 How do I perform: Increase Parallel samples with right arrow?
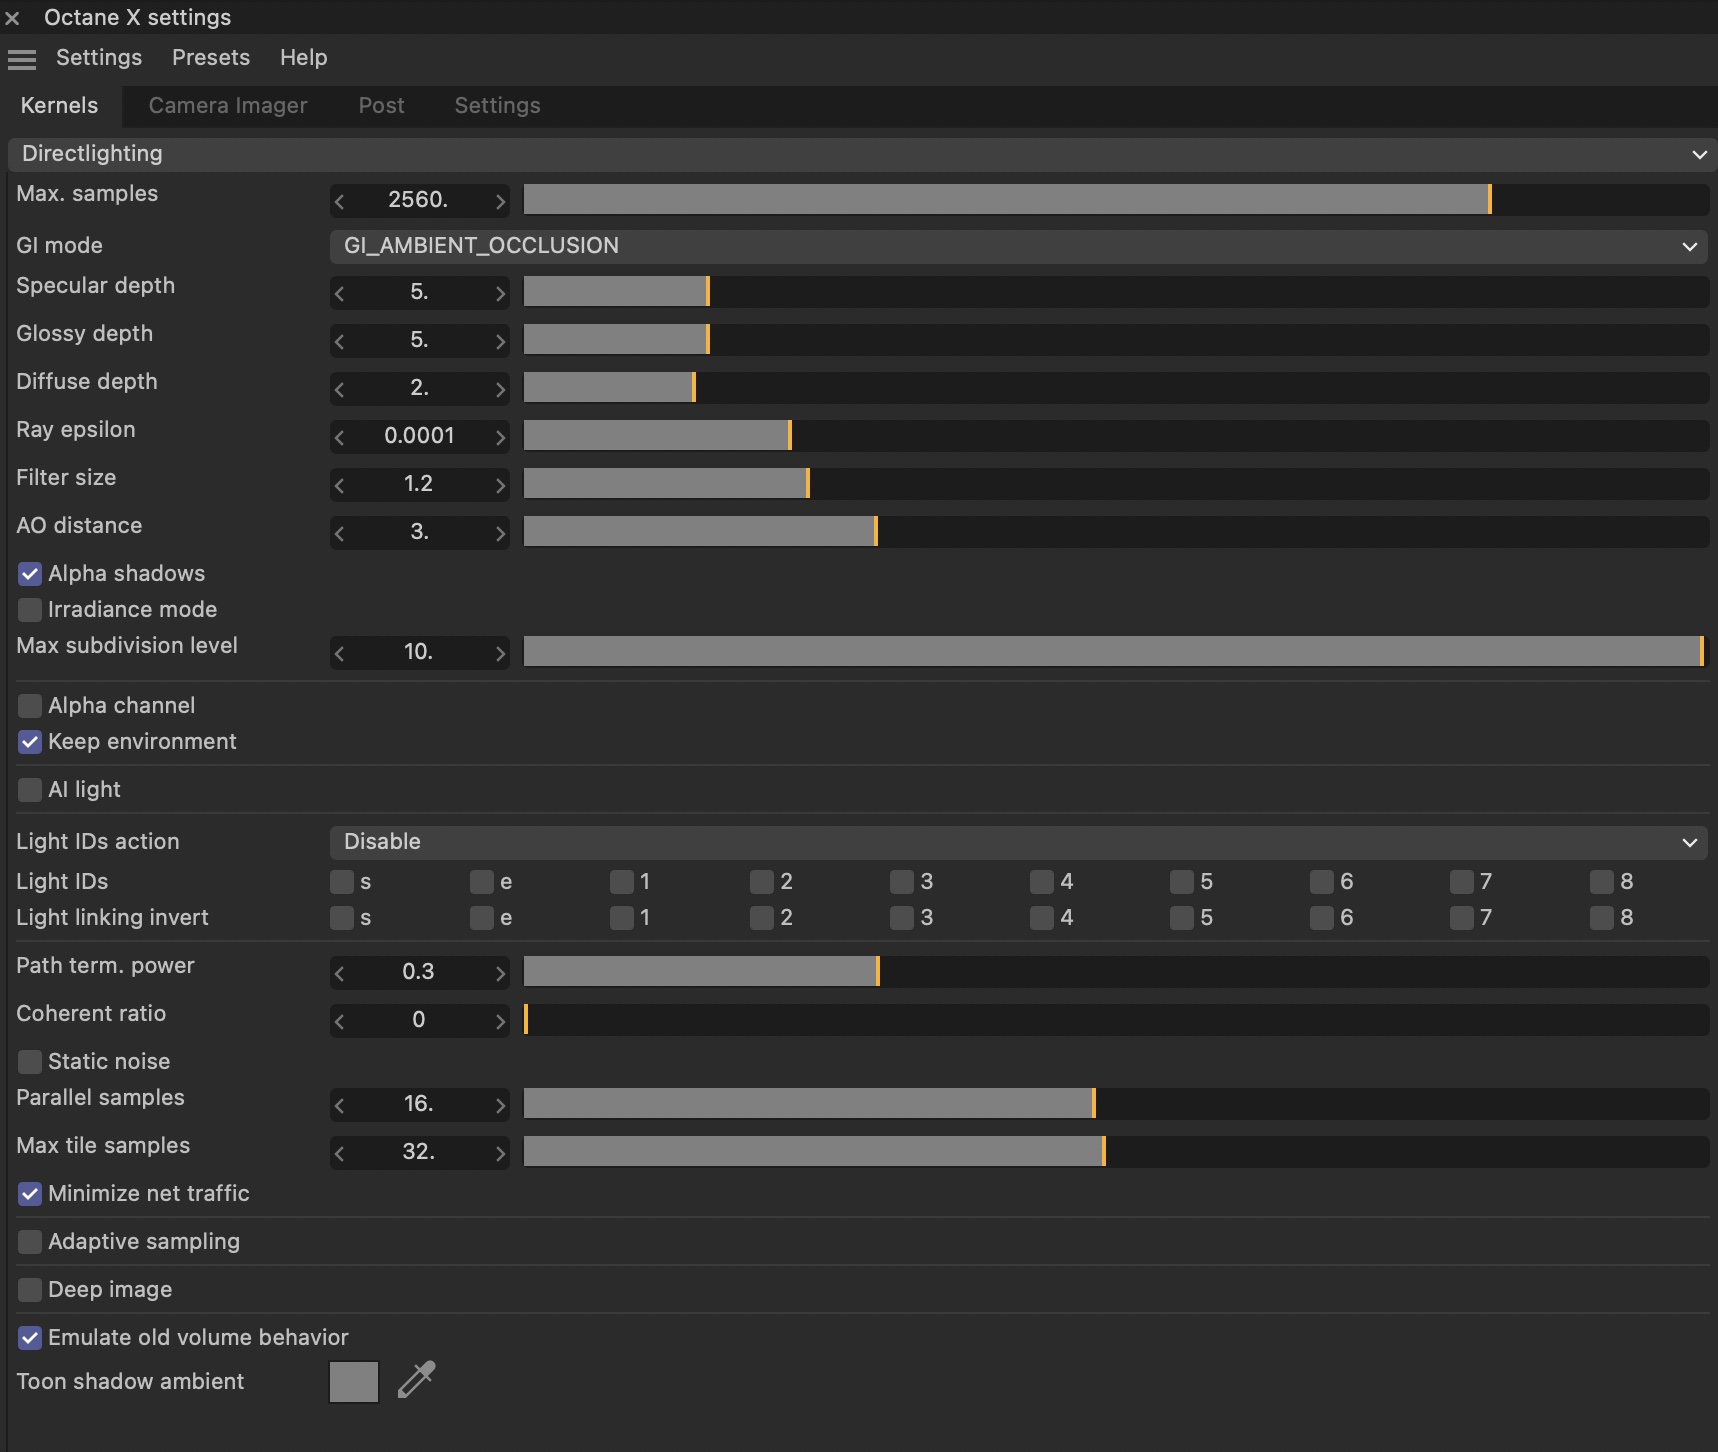[x=500, y=1105]
